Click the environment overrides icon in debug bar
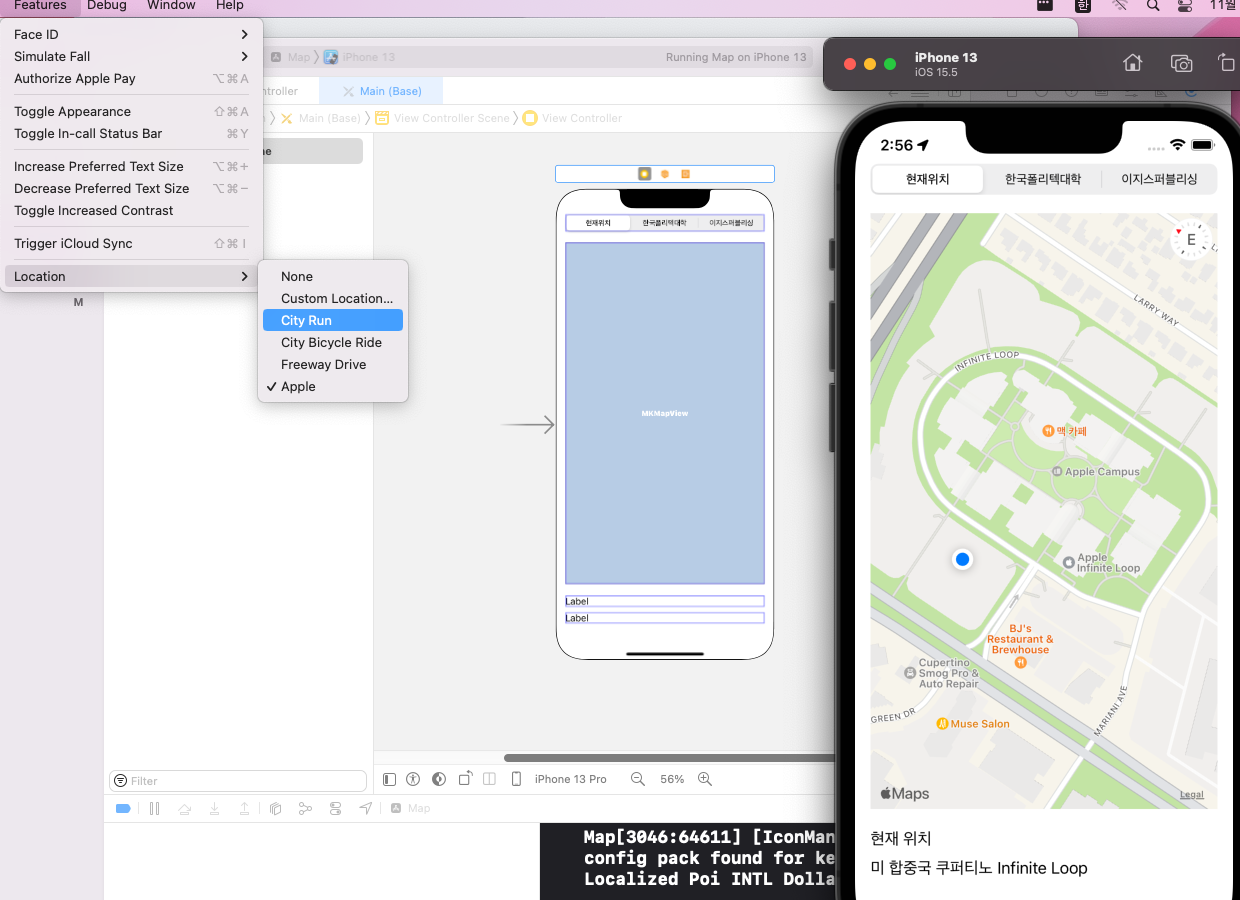The image size is (1240, 900). pos(336,808)
